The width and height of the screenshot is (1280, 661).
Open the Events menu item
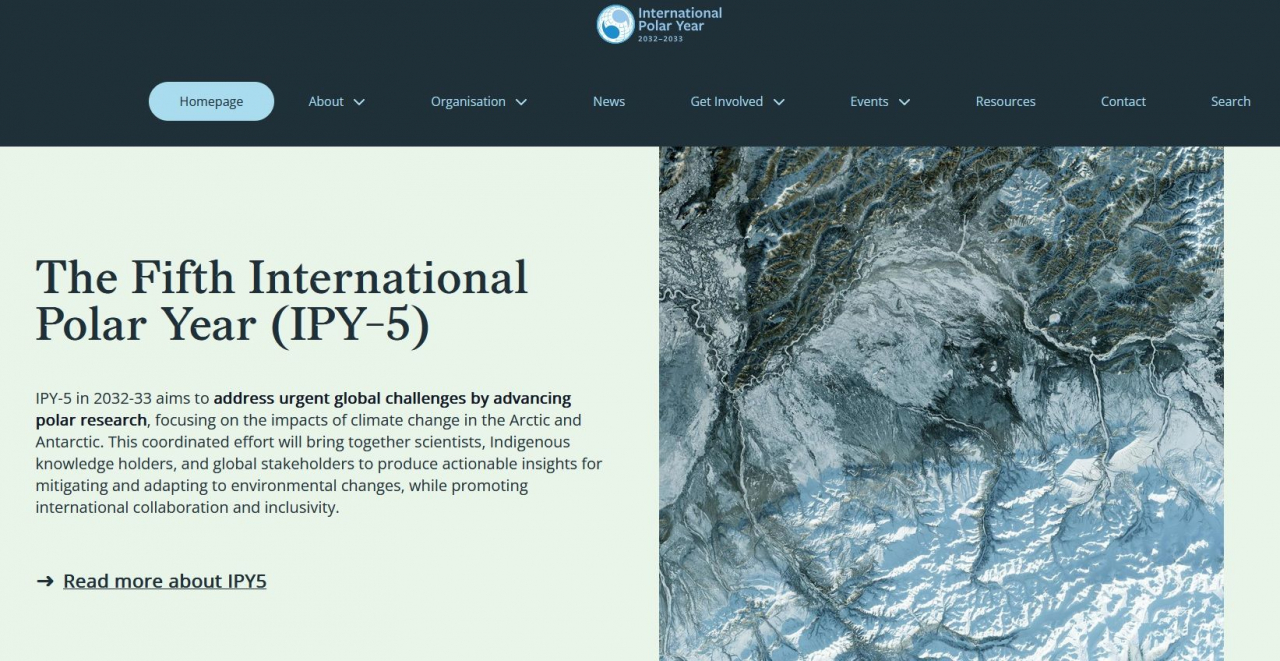[869, 101]
